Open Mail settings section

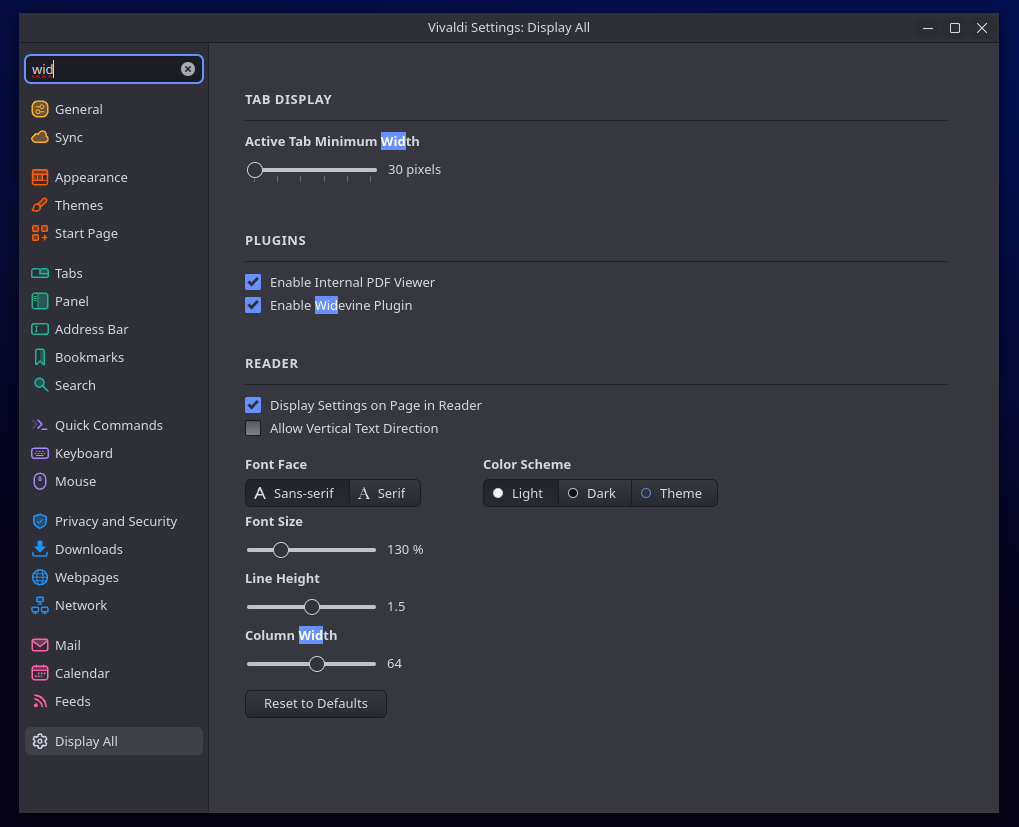point(114,646)
